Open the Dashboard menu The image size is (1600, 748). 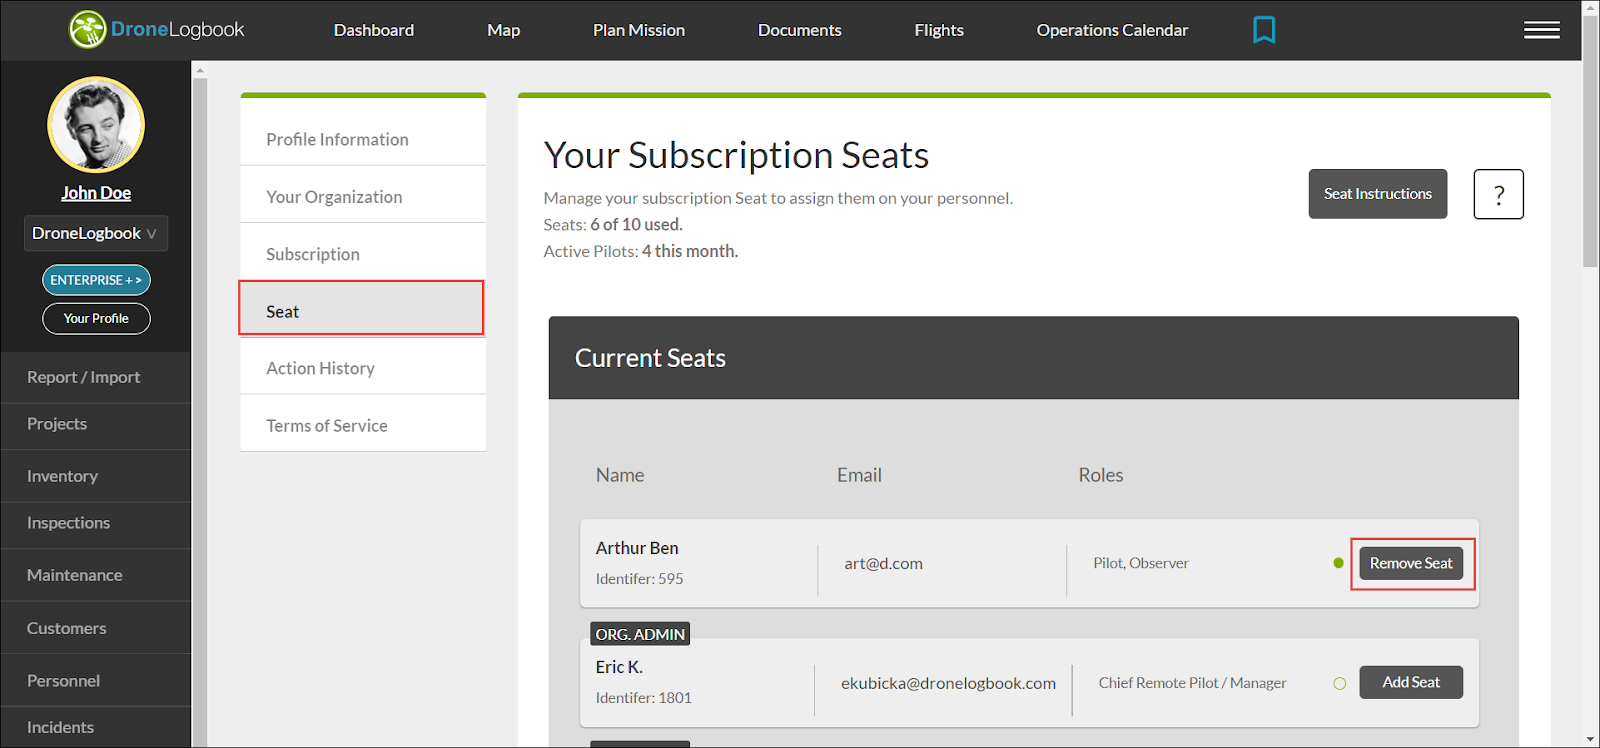374,30
